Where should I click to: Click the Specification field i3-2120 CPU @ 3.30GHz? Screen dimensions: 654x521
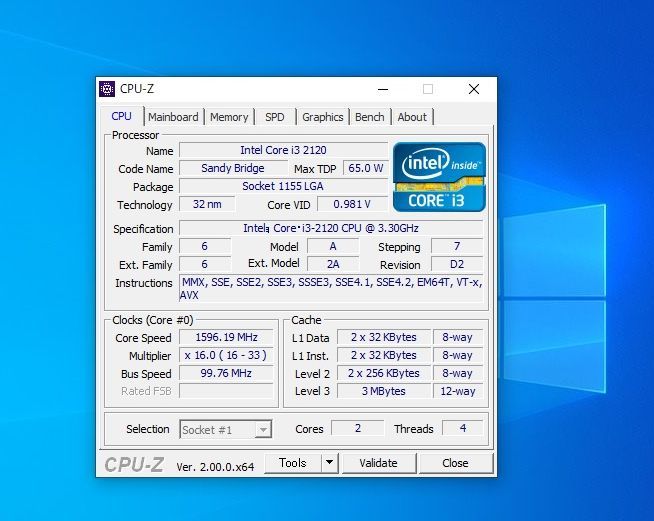[x=331, y=228]
